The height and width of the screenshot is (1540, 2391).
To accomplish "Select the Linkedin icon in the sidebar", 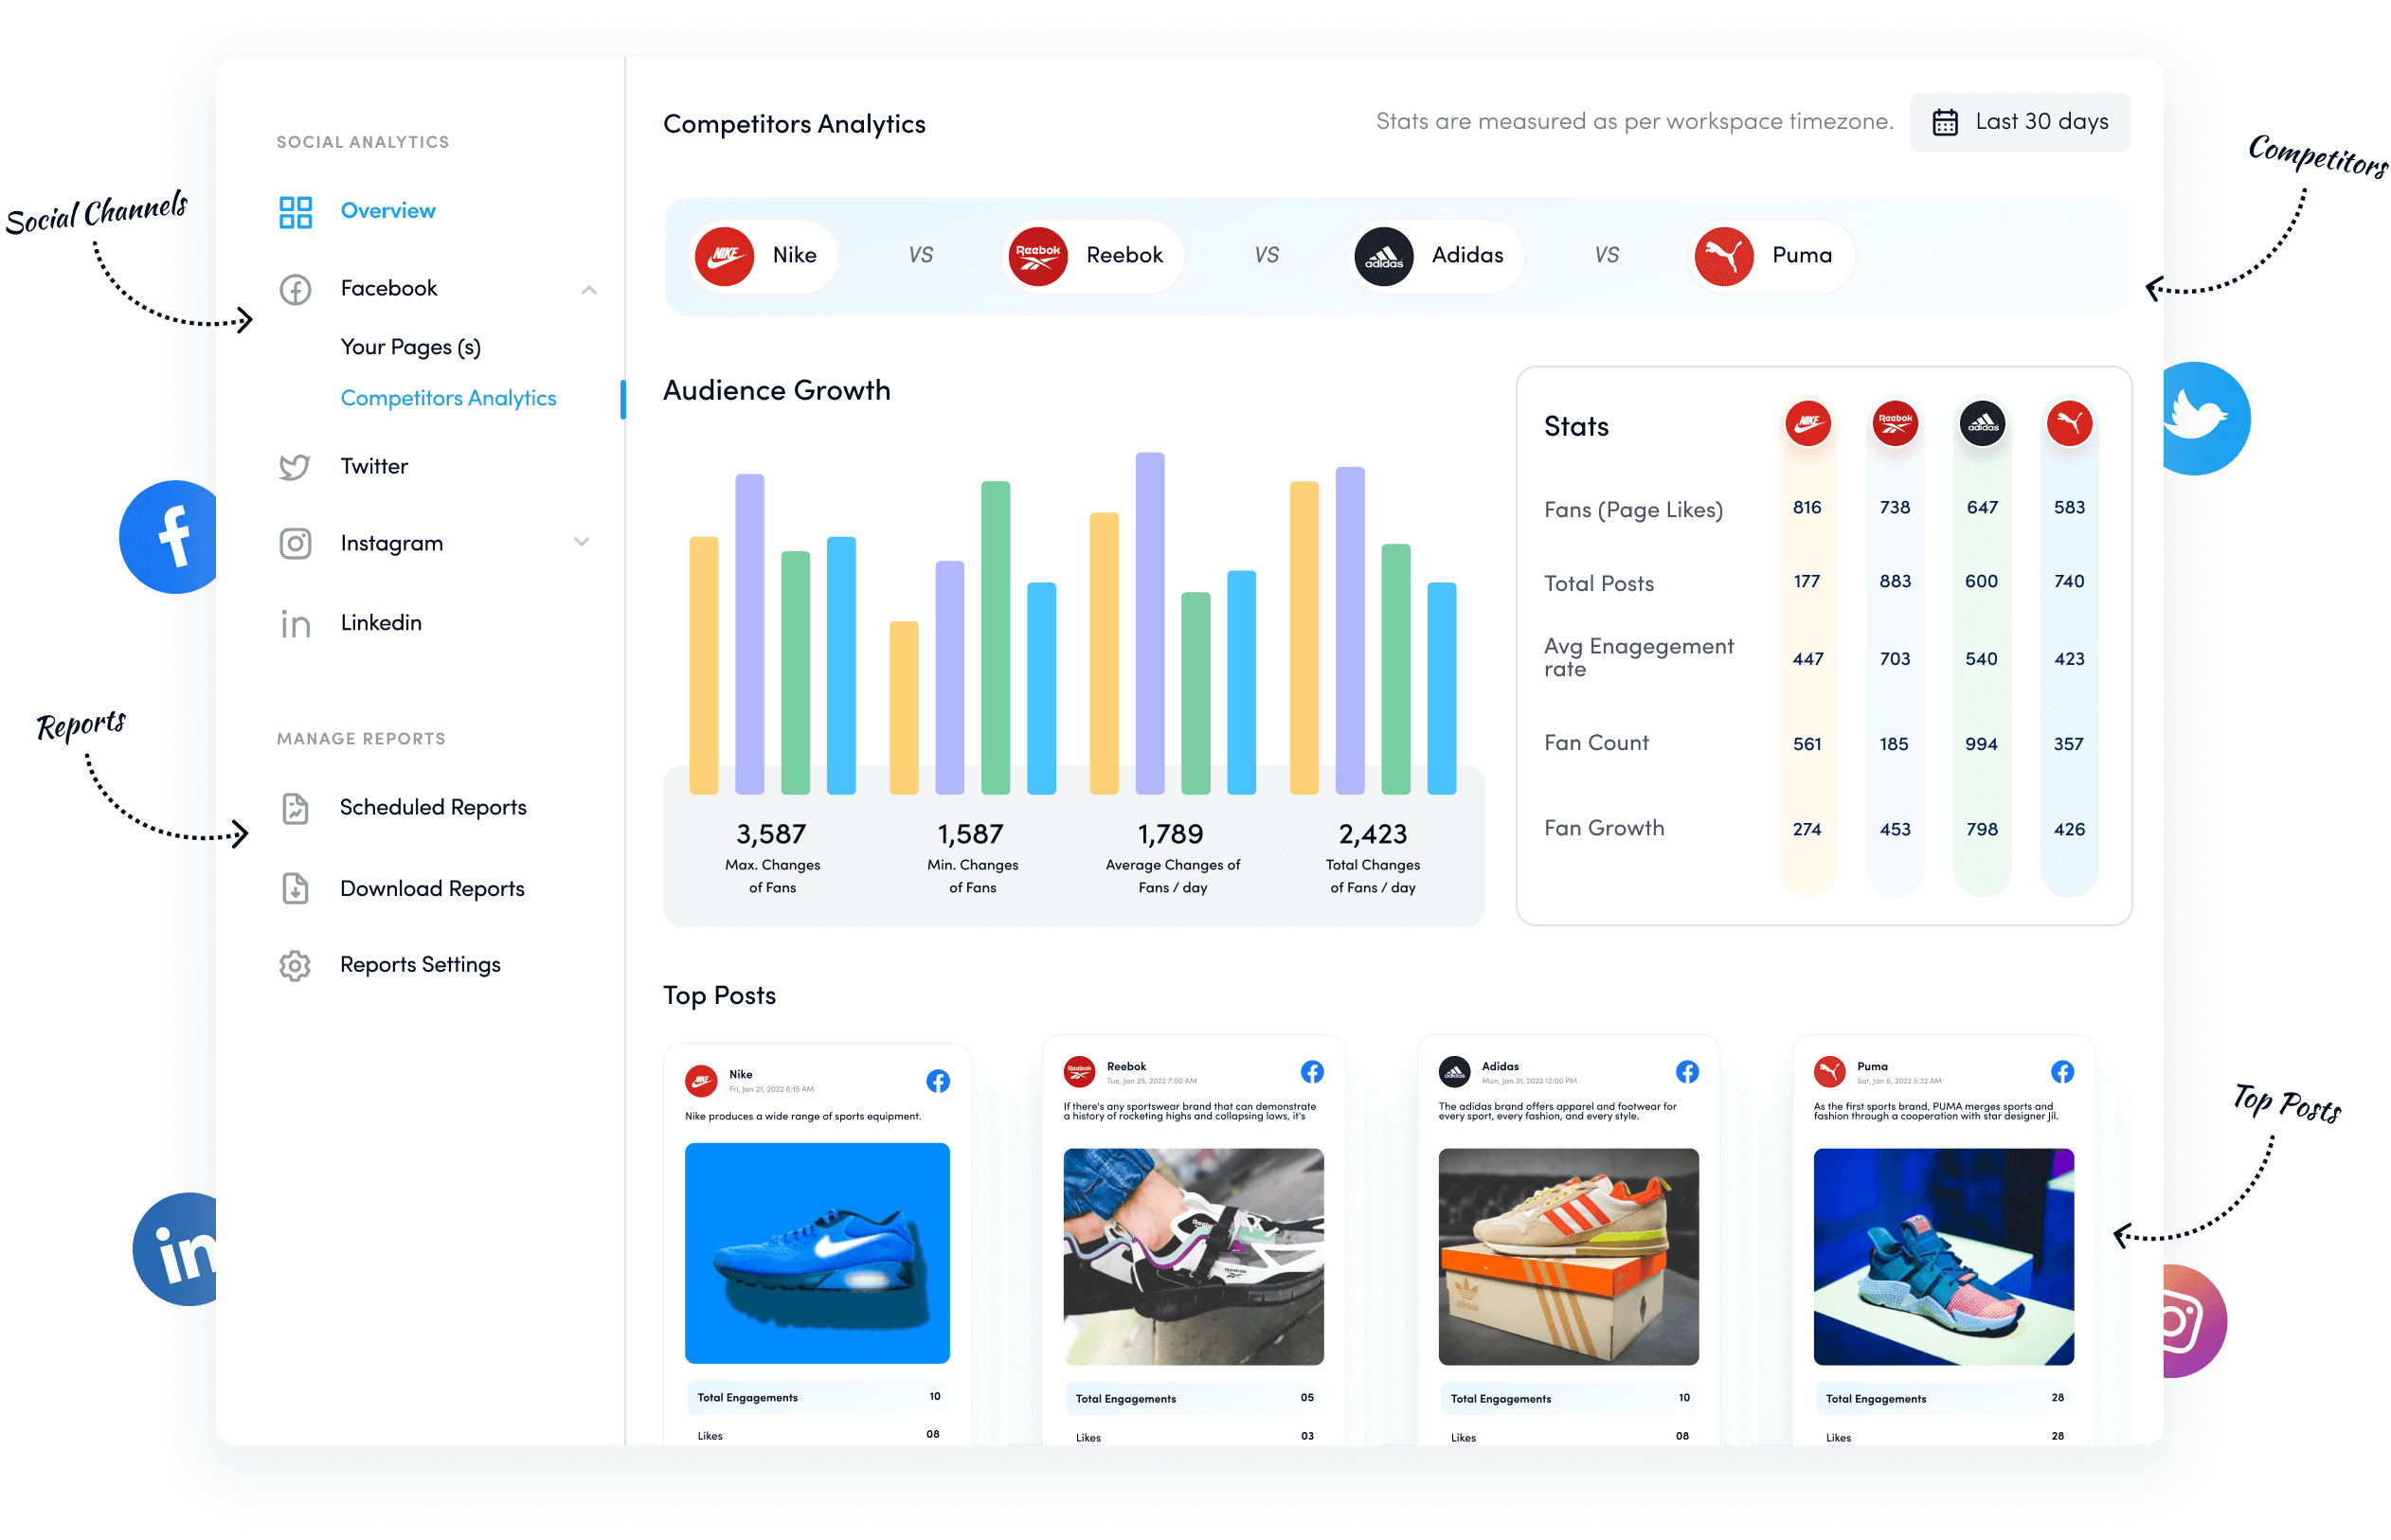I will pyautogui.click(x=295, y=622).
